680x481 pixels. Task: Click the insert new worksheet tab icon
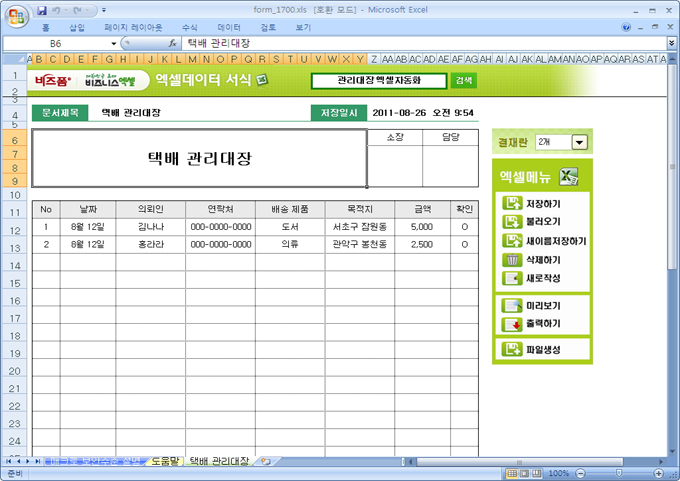pos(265,461)
